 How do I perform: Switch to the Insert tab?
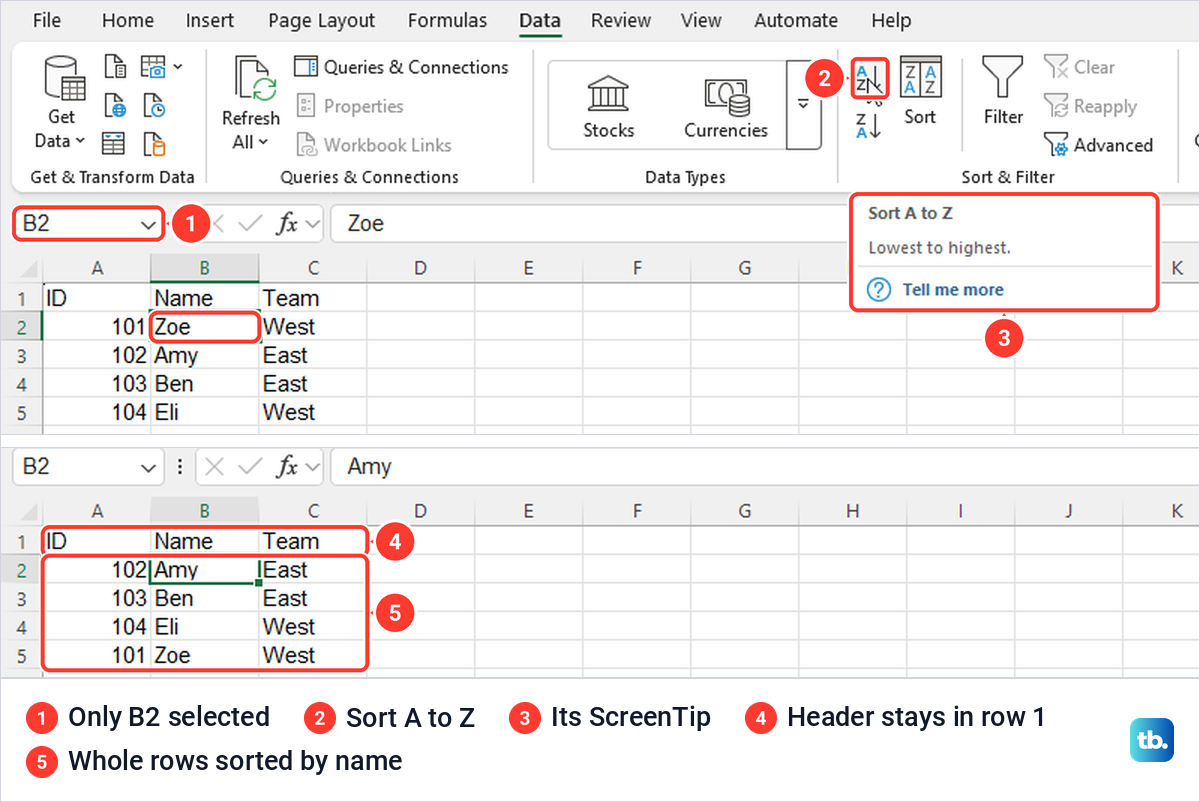click(210, 20)
